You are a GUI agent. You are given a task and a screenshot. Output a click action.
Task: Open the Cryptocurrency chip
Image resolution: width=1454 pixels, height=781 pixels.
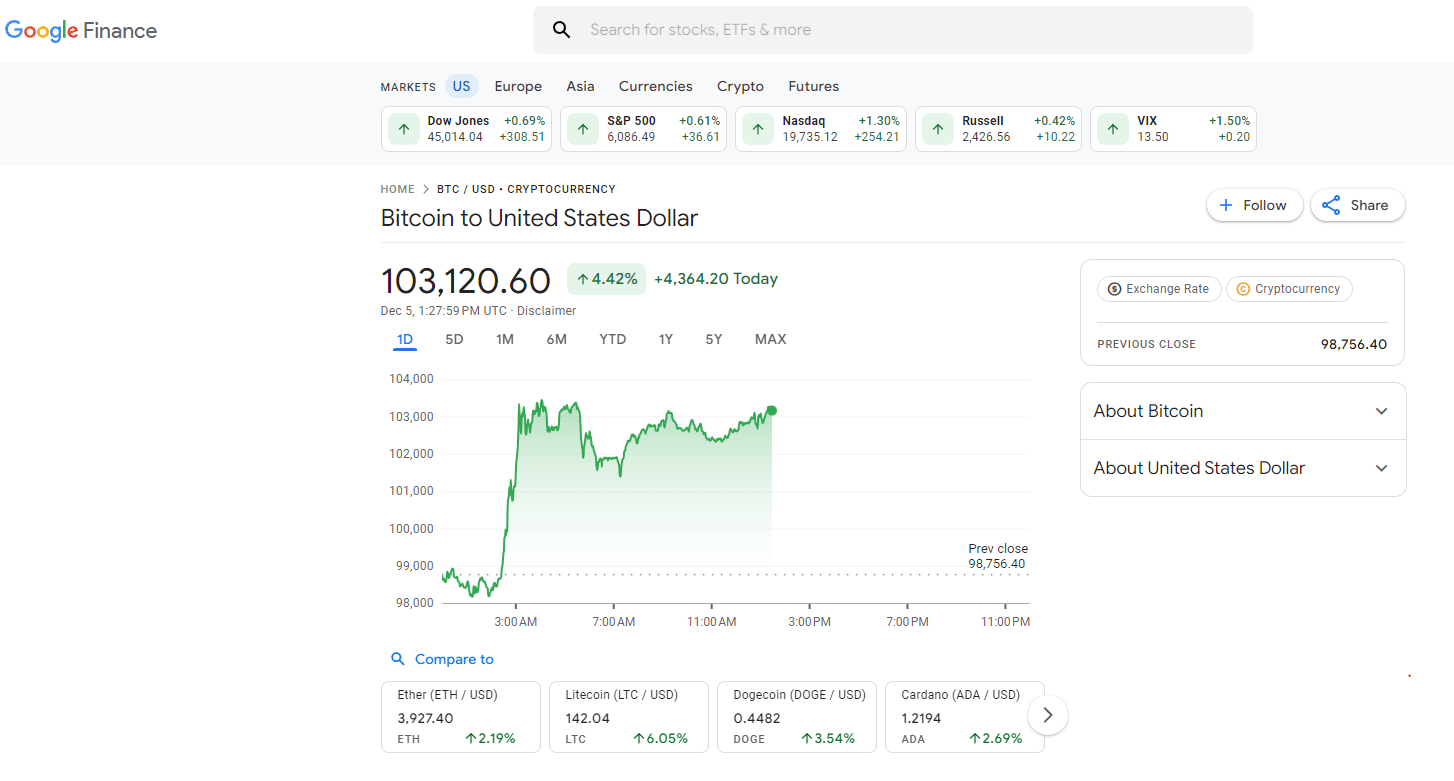1289,289
